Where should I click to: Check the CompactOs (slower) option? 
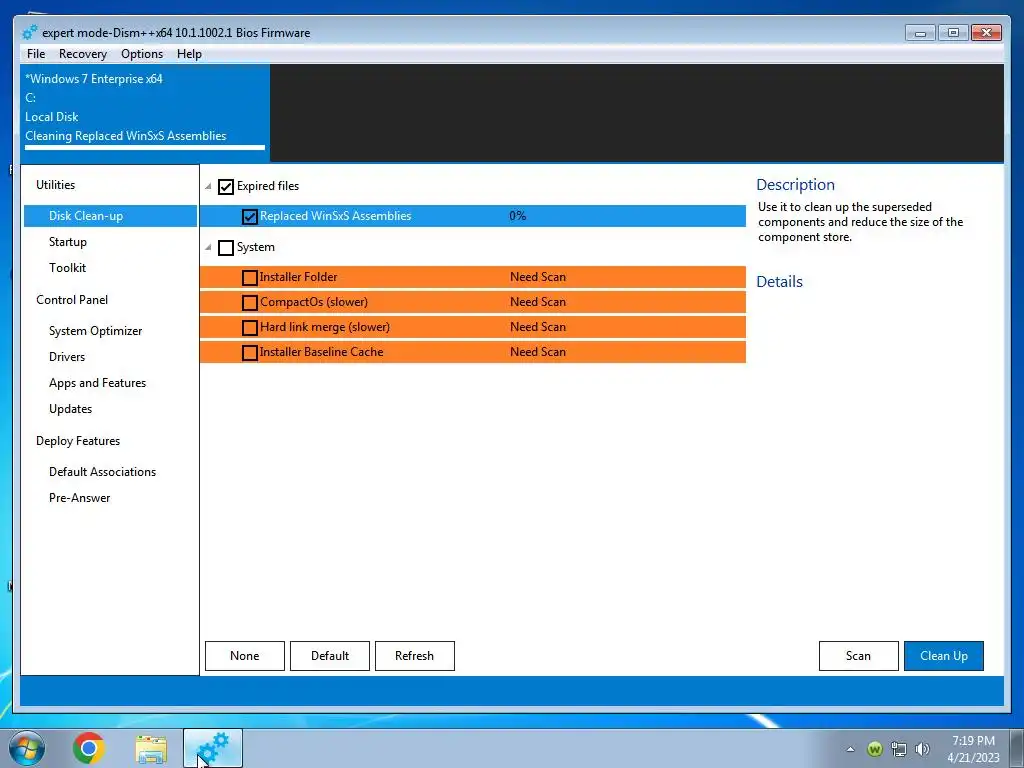(249, 302)
